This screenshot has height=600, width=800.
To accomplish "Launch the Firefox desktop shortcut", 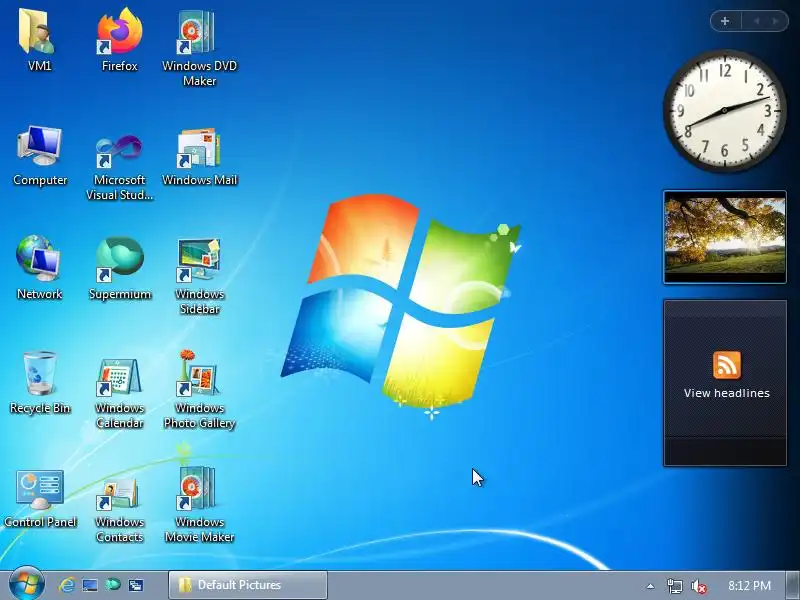I will click(119, 39).
